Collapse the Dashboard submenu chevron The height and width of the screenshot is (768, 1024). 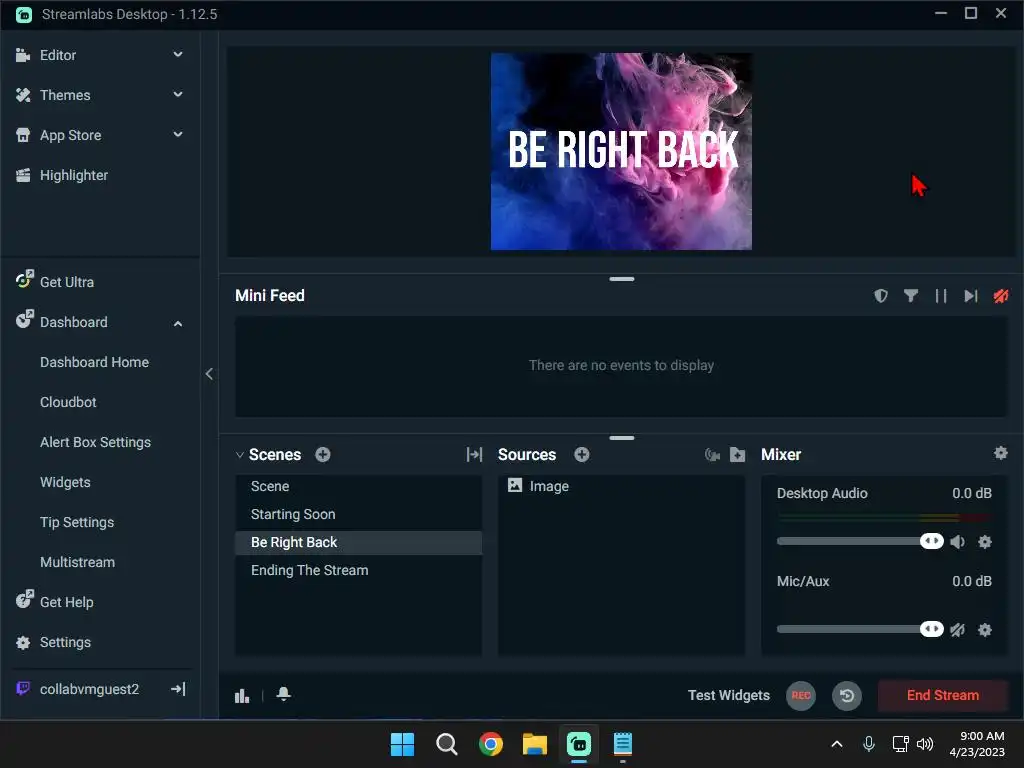(x=178, y=323)
